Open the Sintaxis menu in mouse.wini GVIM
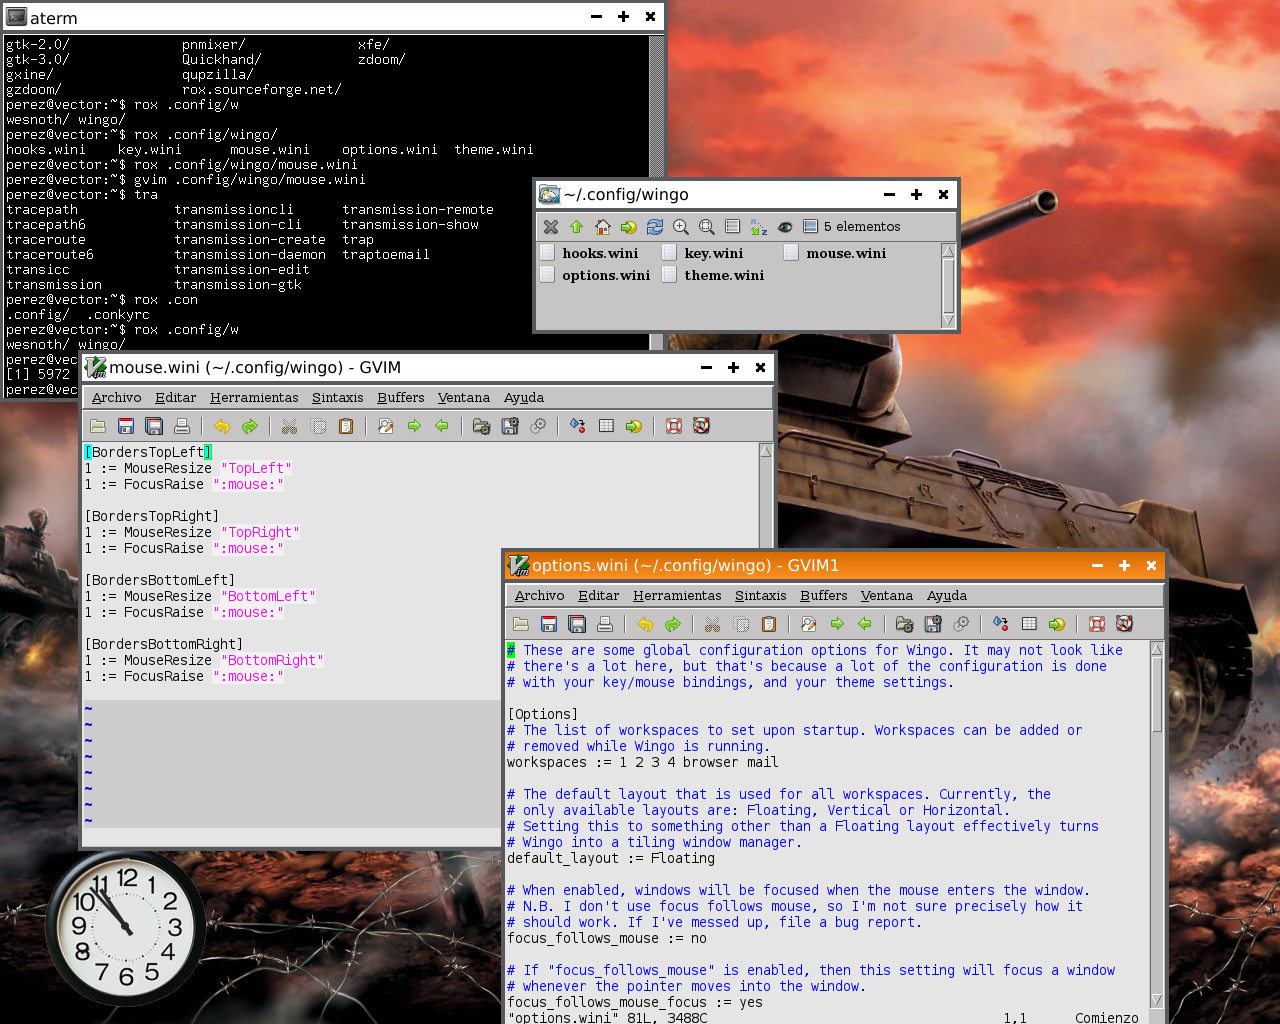Screen dimensions: 1280x1024 coord(338,398)
